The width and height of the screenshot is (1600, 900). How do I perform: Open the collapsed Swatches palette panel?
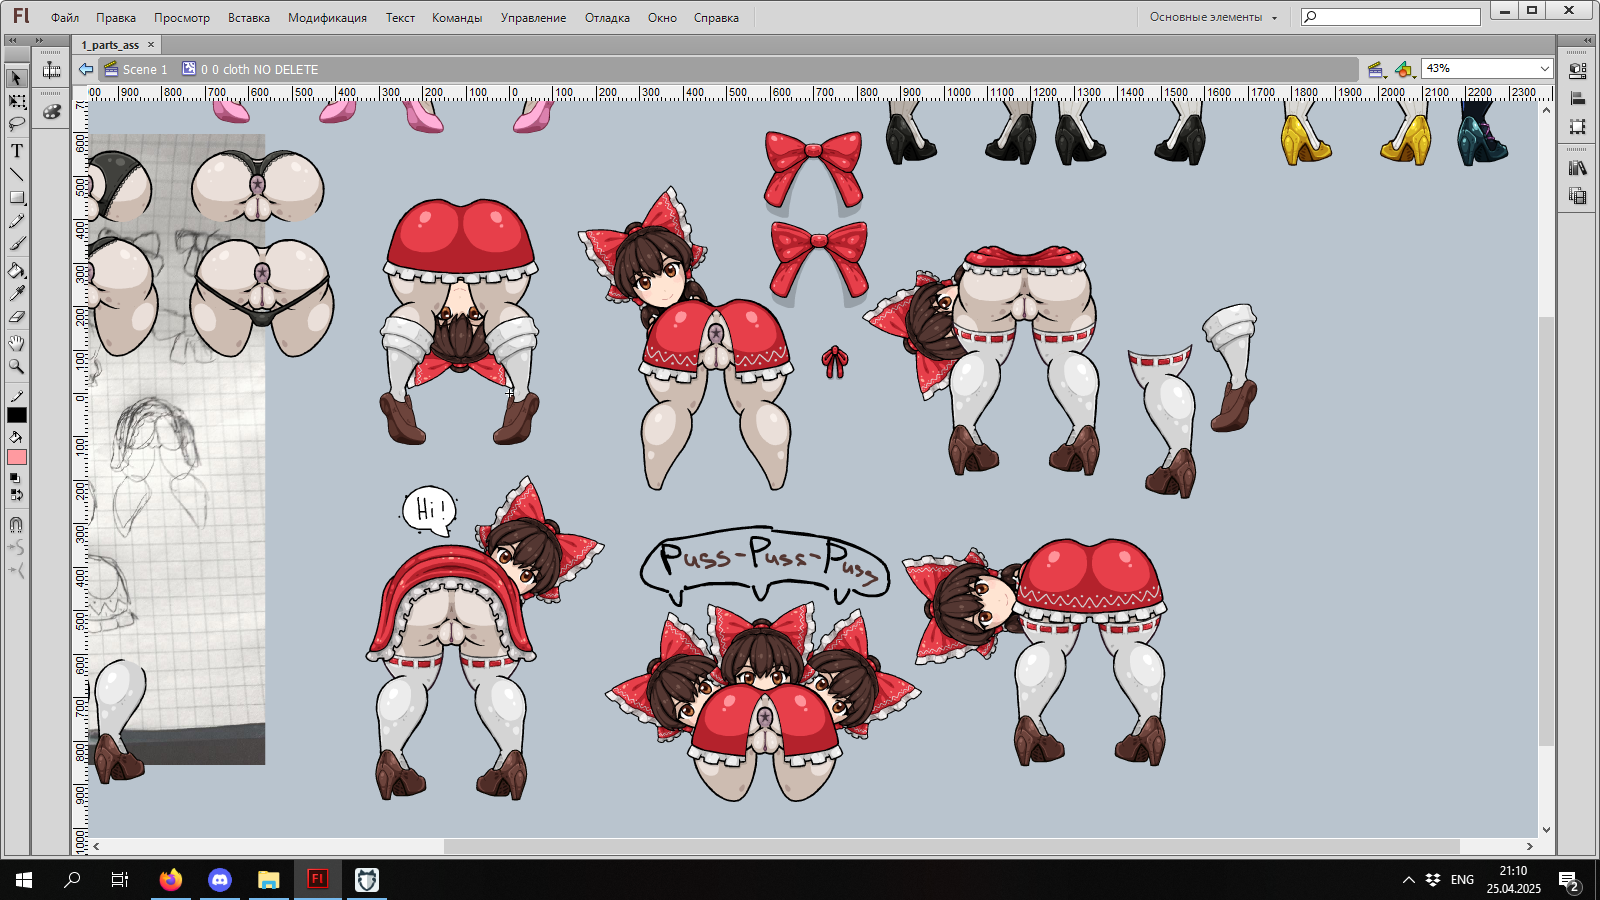coord(52,111)
